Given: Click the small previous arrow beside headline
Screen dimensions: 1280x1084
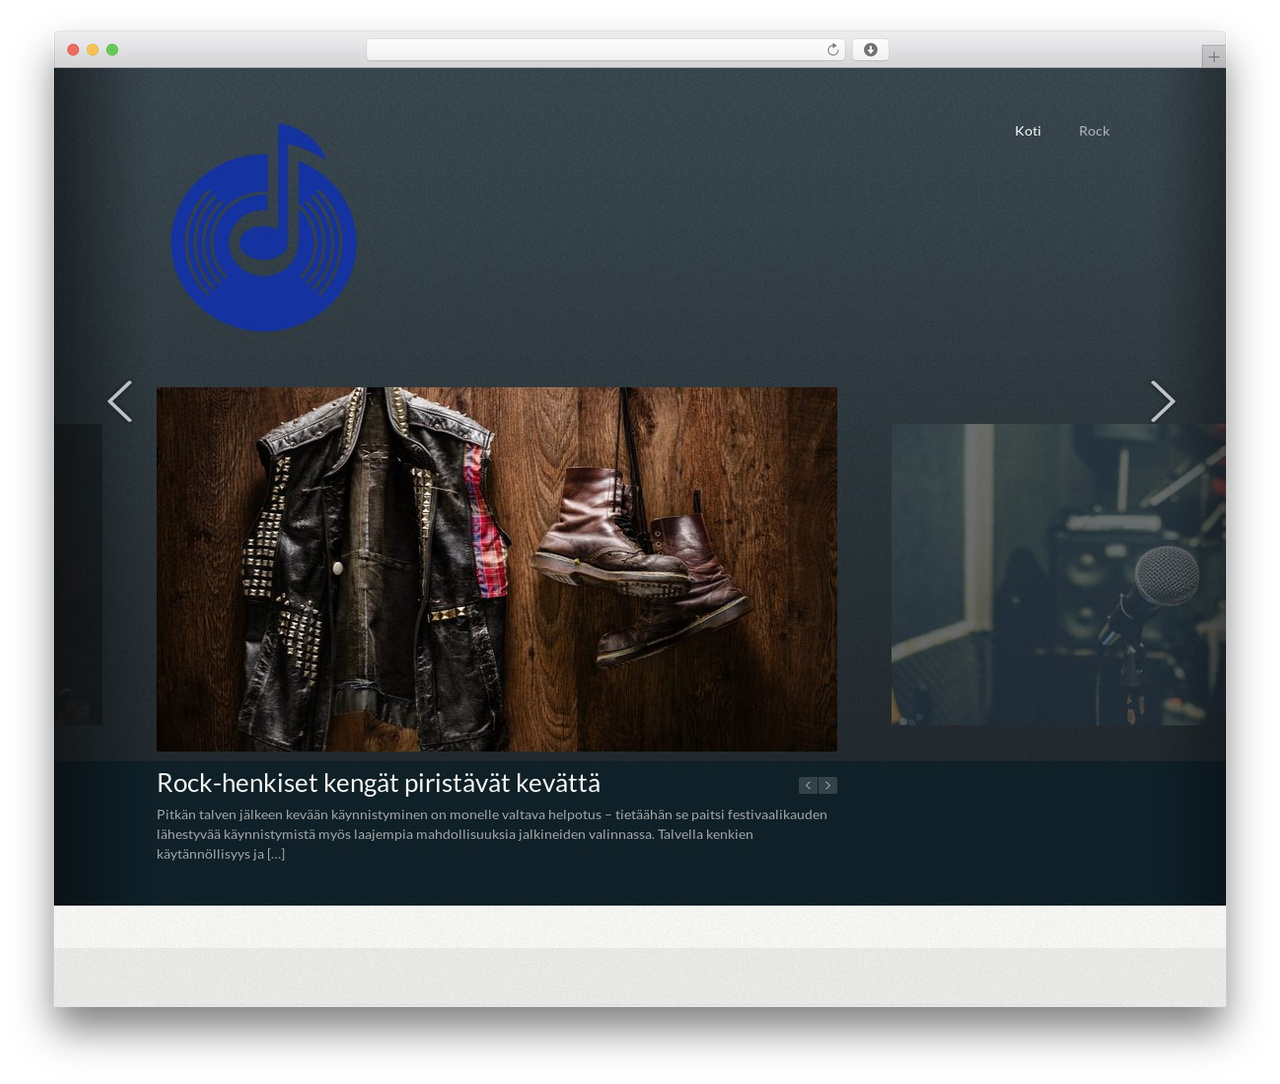Looking at the screenshot, I should tap(808, 785).
